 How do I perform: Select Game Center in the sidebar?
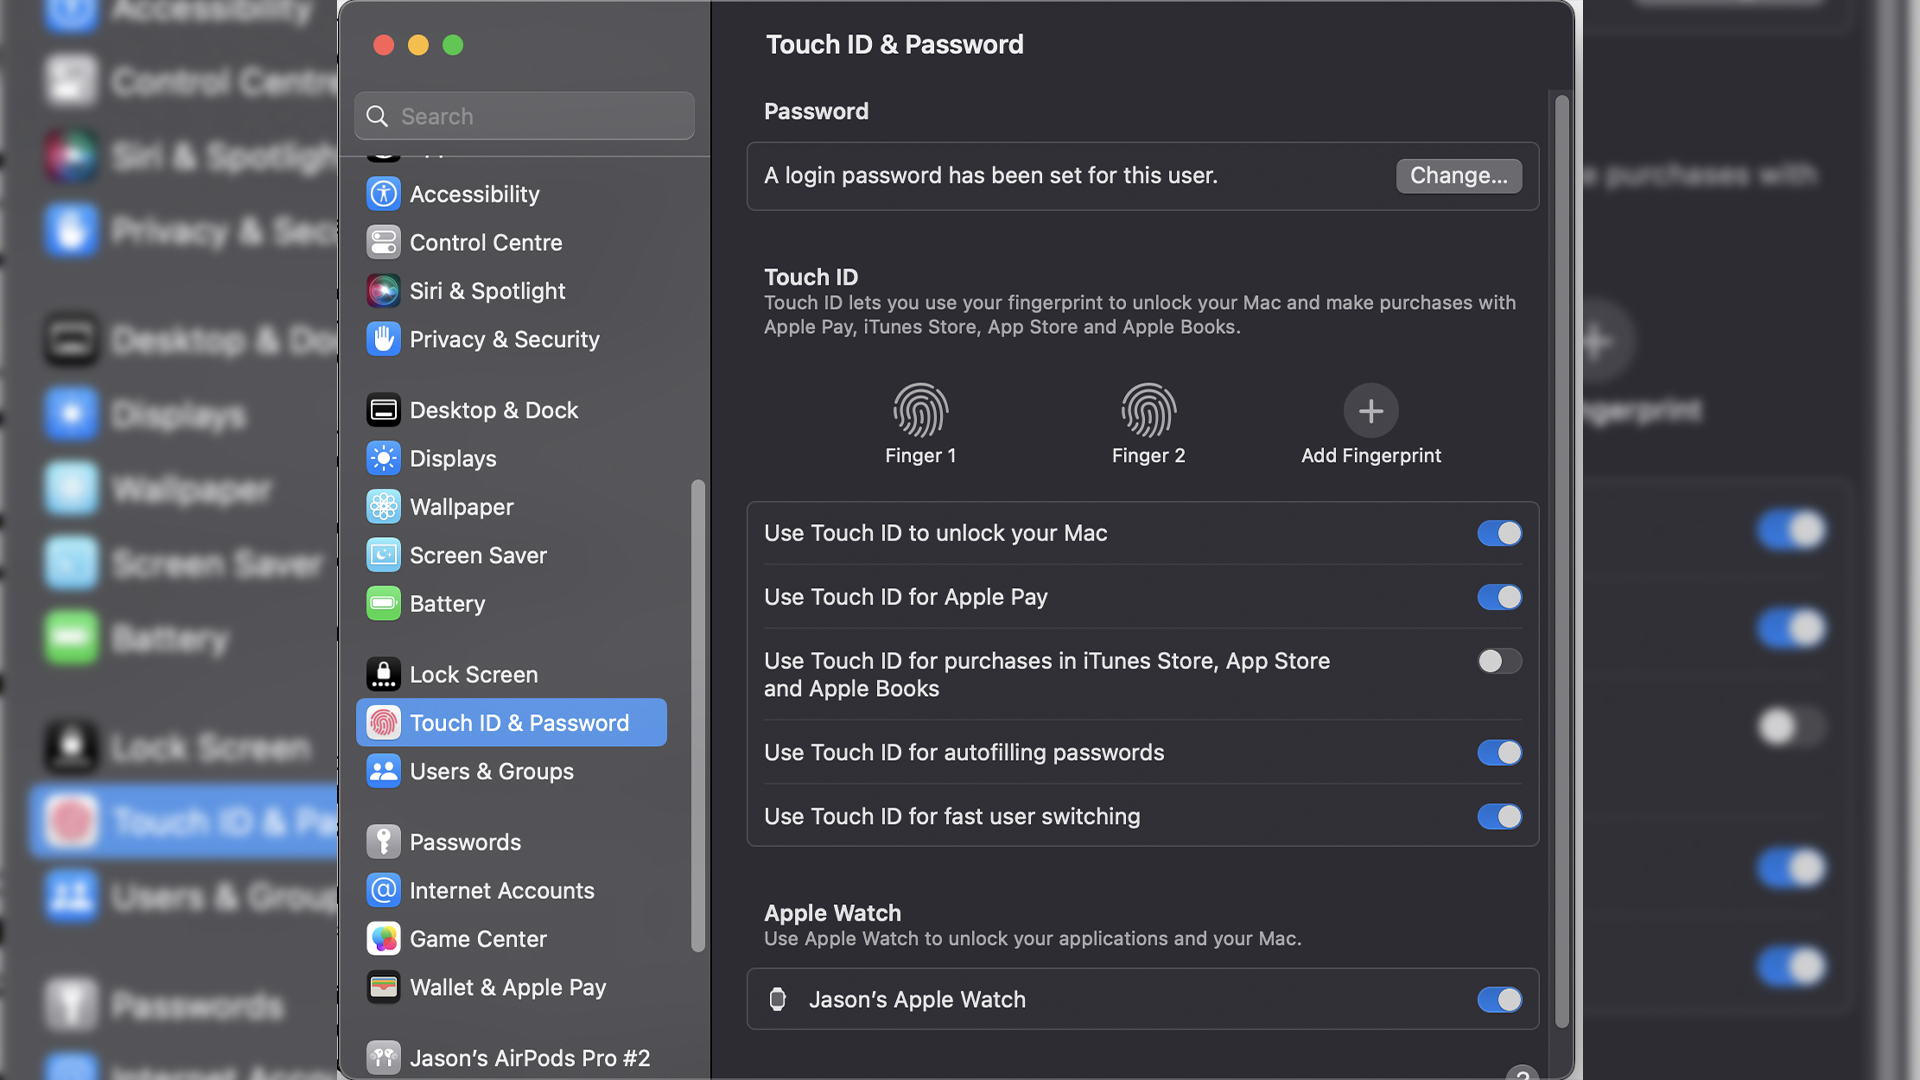point(477,939)
